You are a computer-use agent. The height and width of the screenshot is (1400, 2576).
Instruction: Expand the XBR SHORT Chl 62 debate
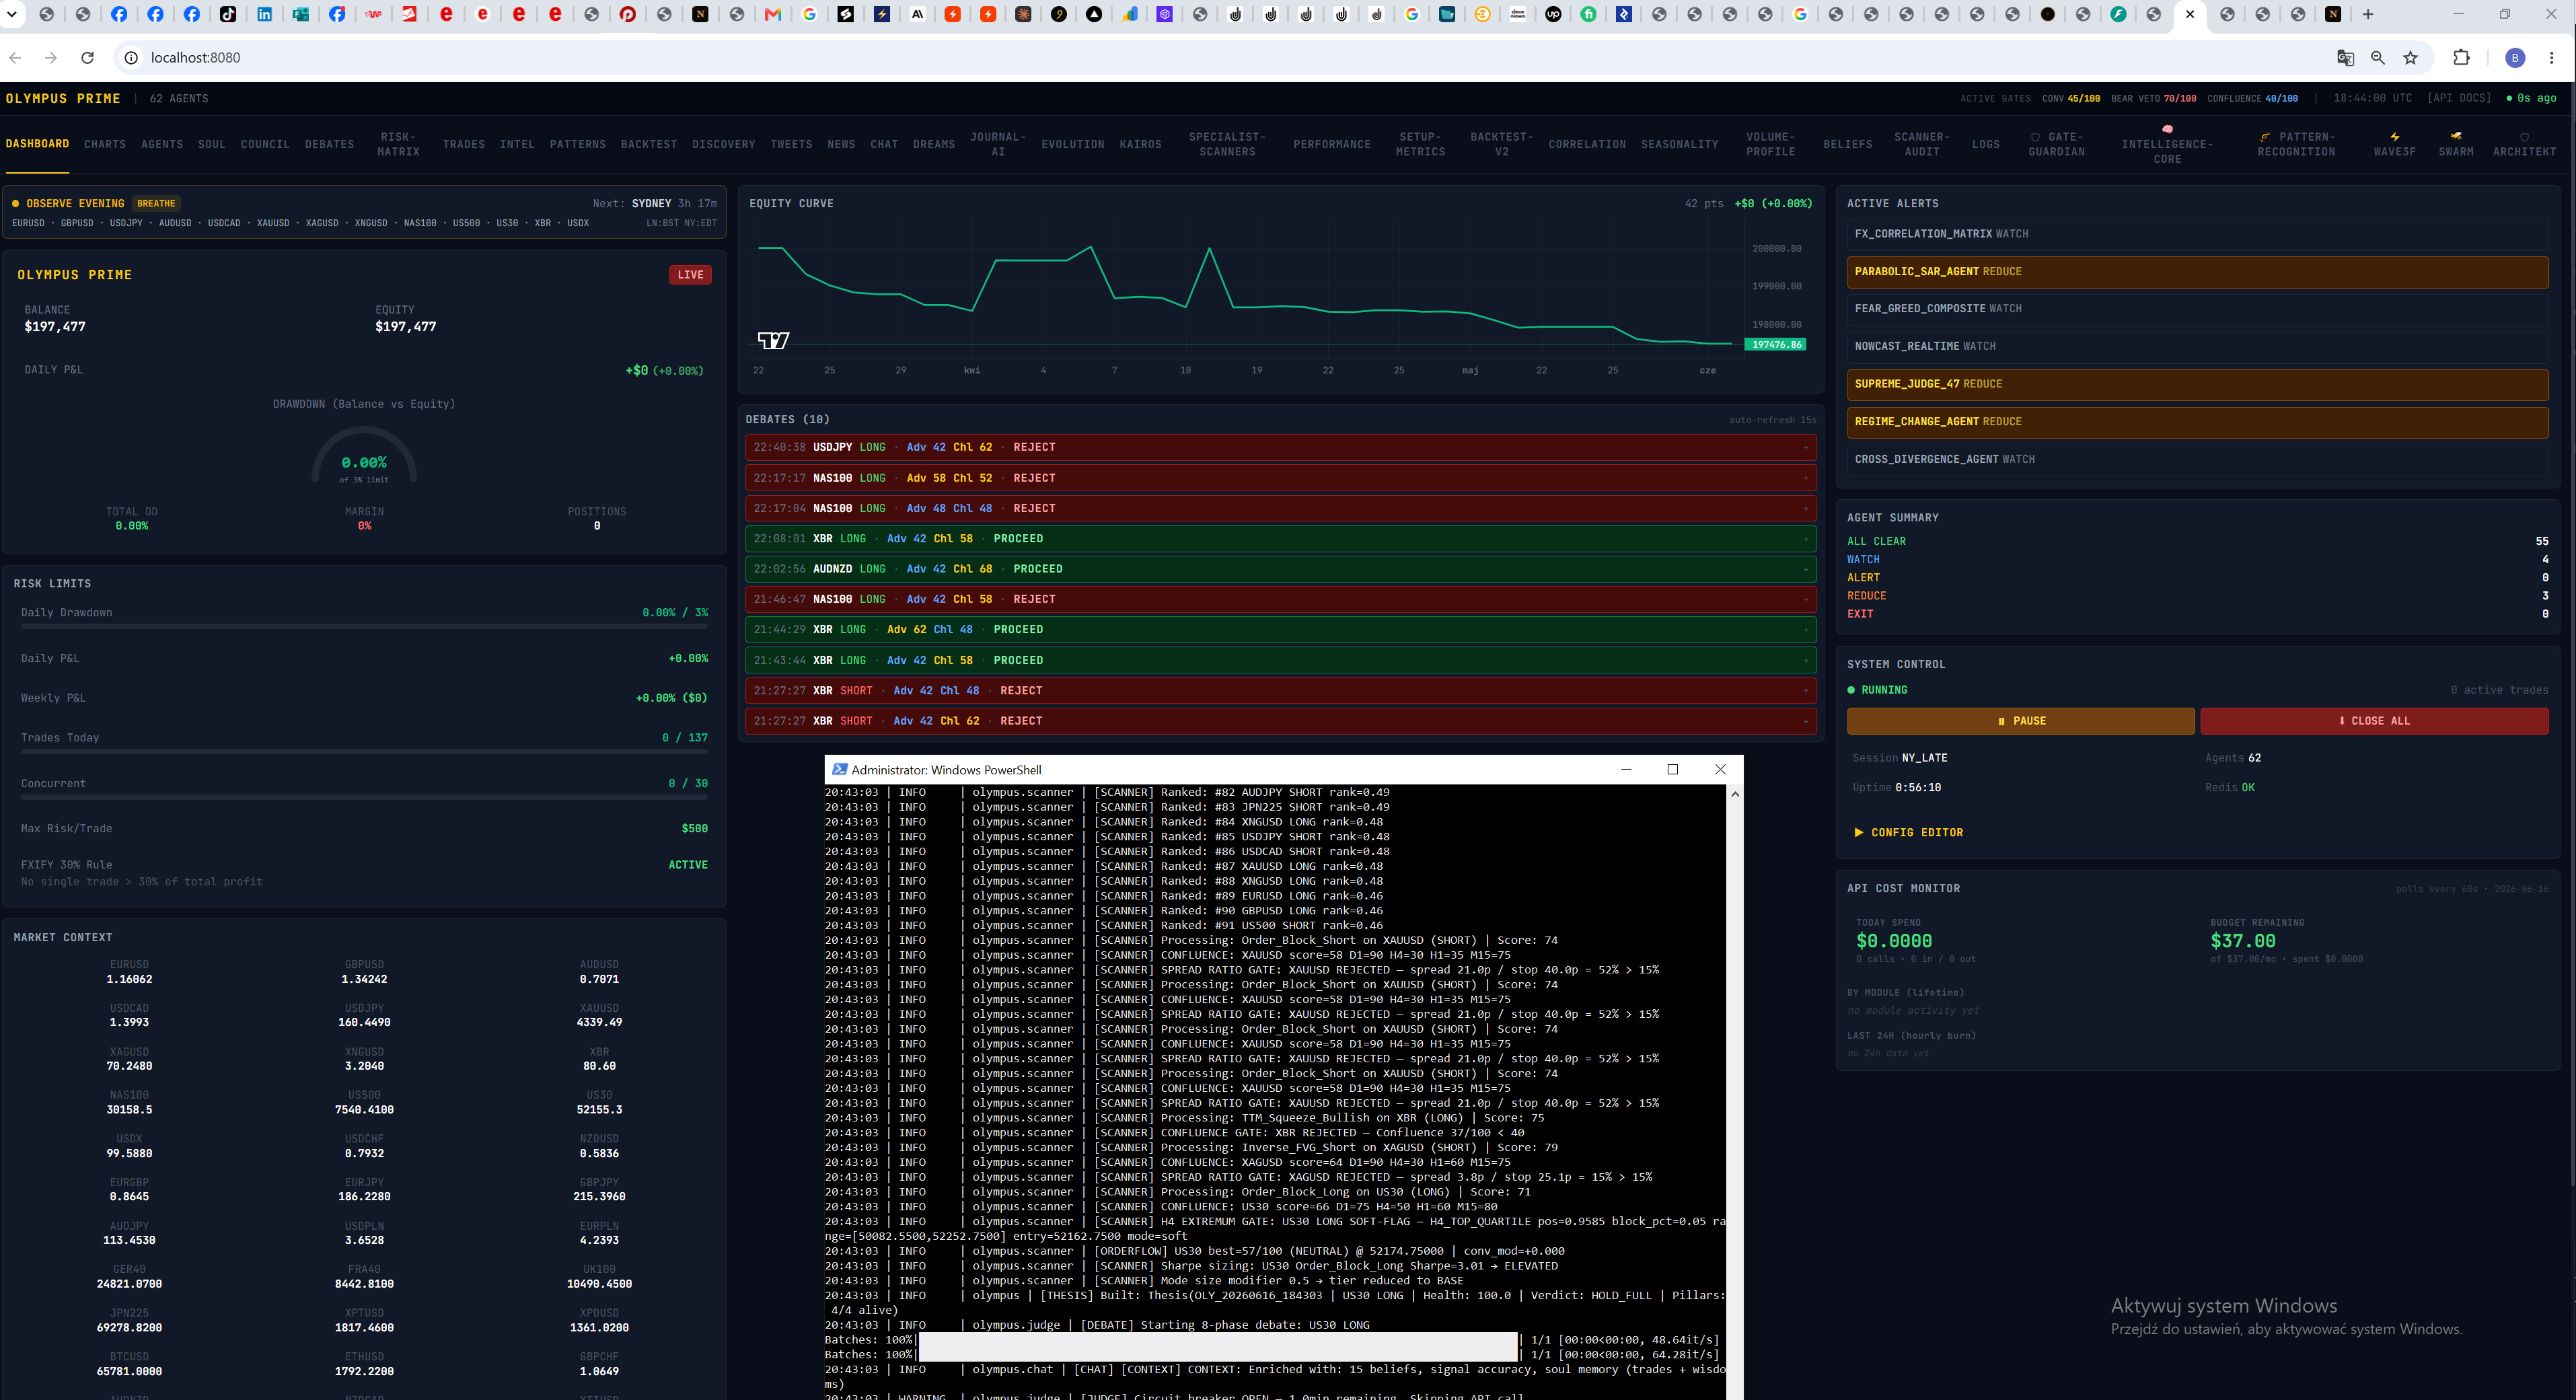tap(1281, 721)
